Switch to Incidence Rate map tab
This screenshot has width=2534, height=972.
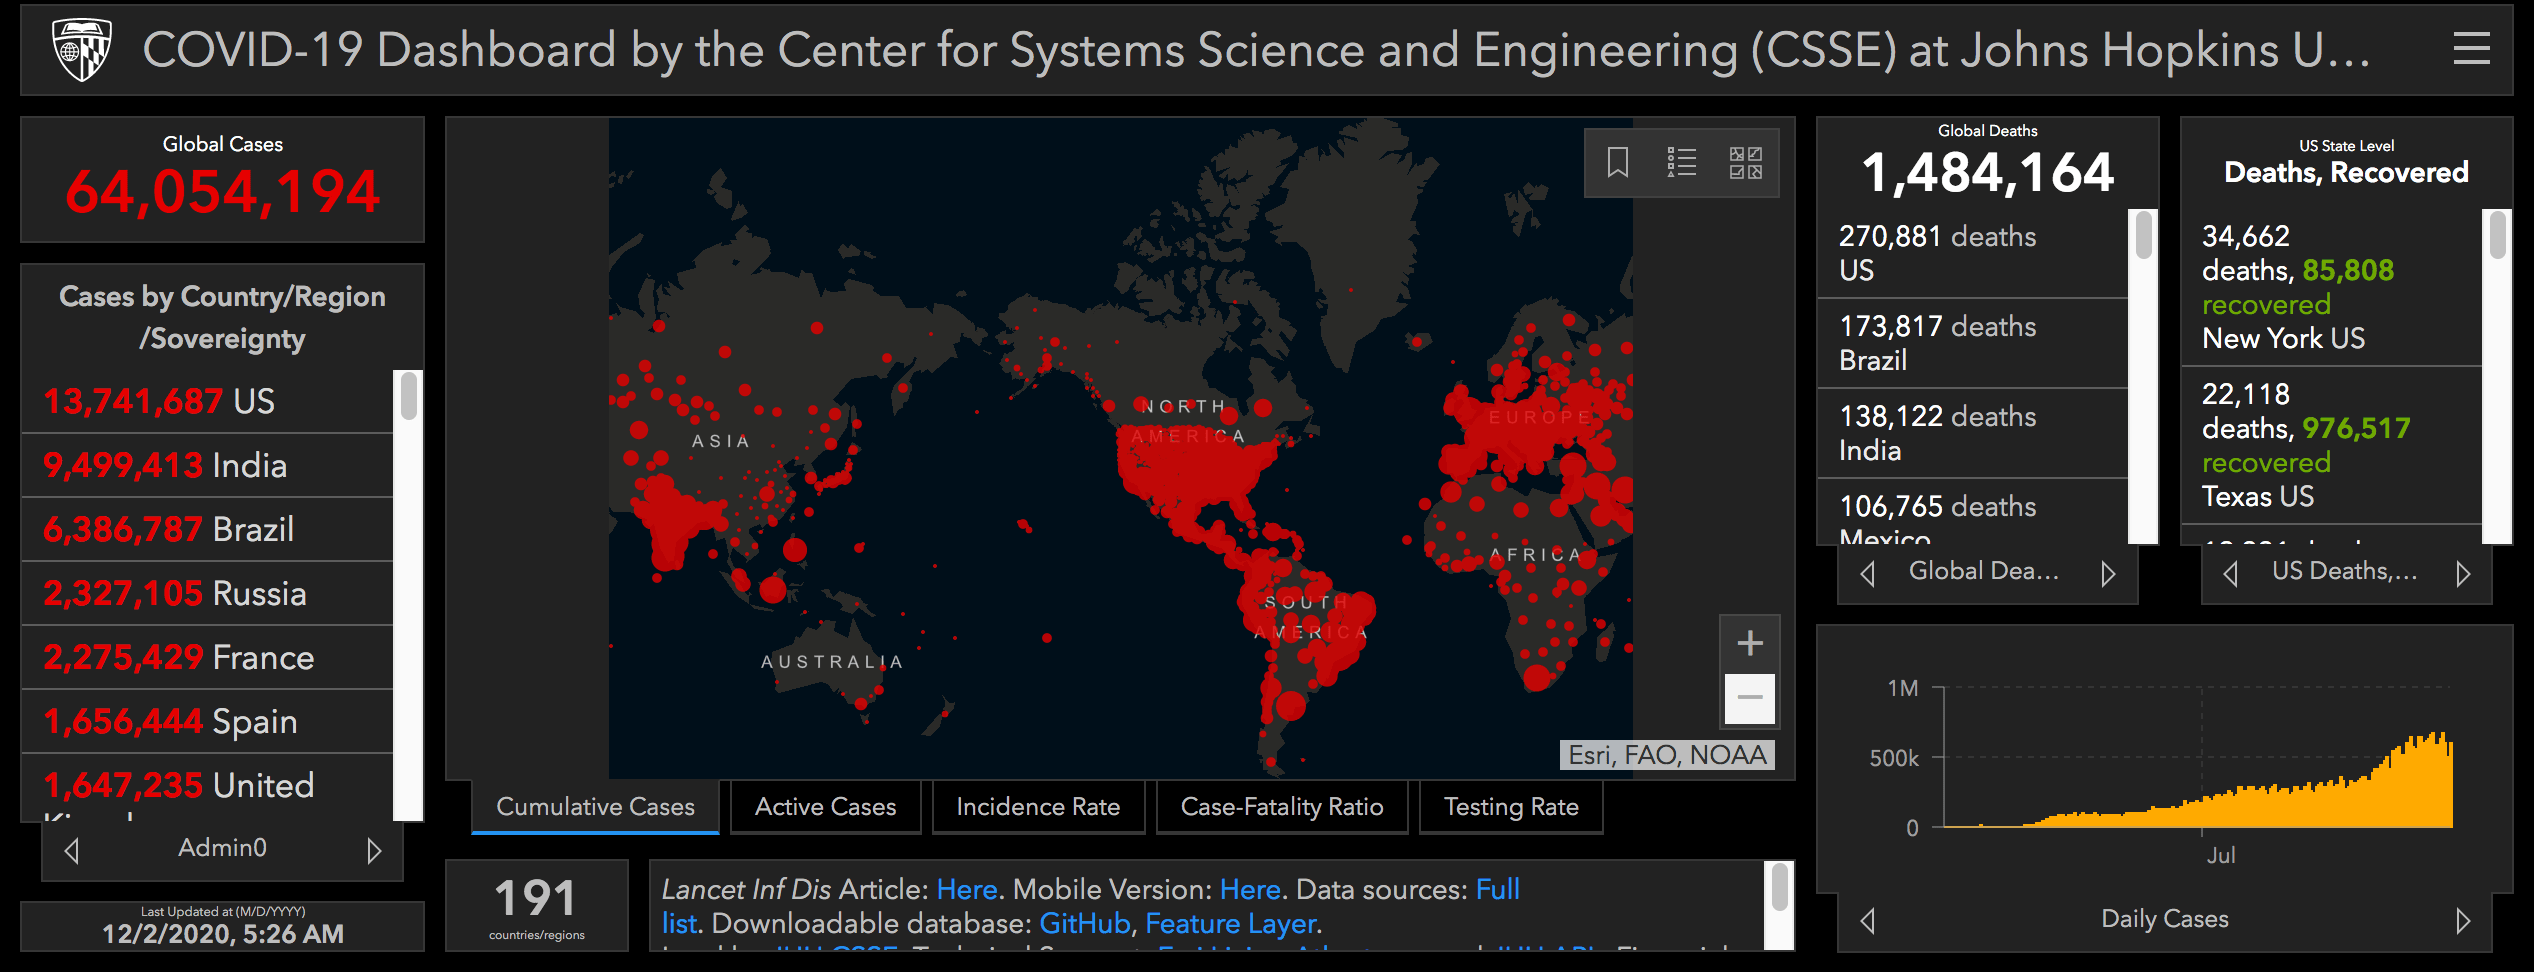1038,807
